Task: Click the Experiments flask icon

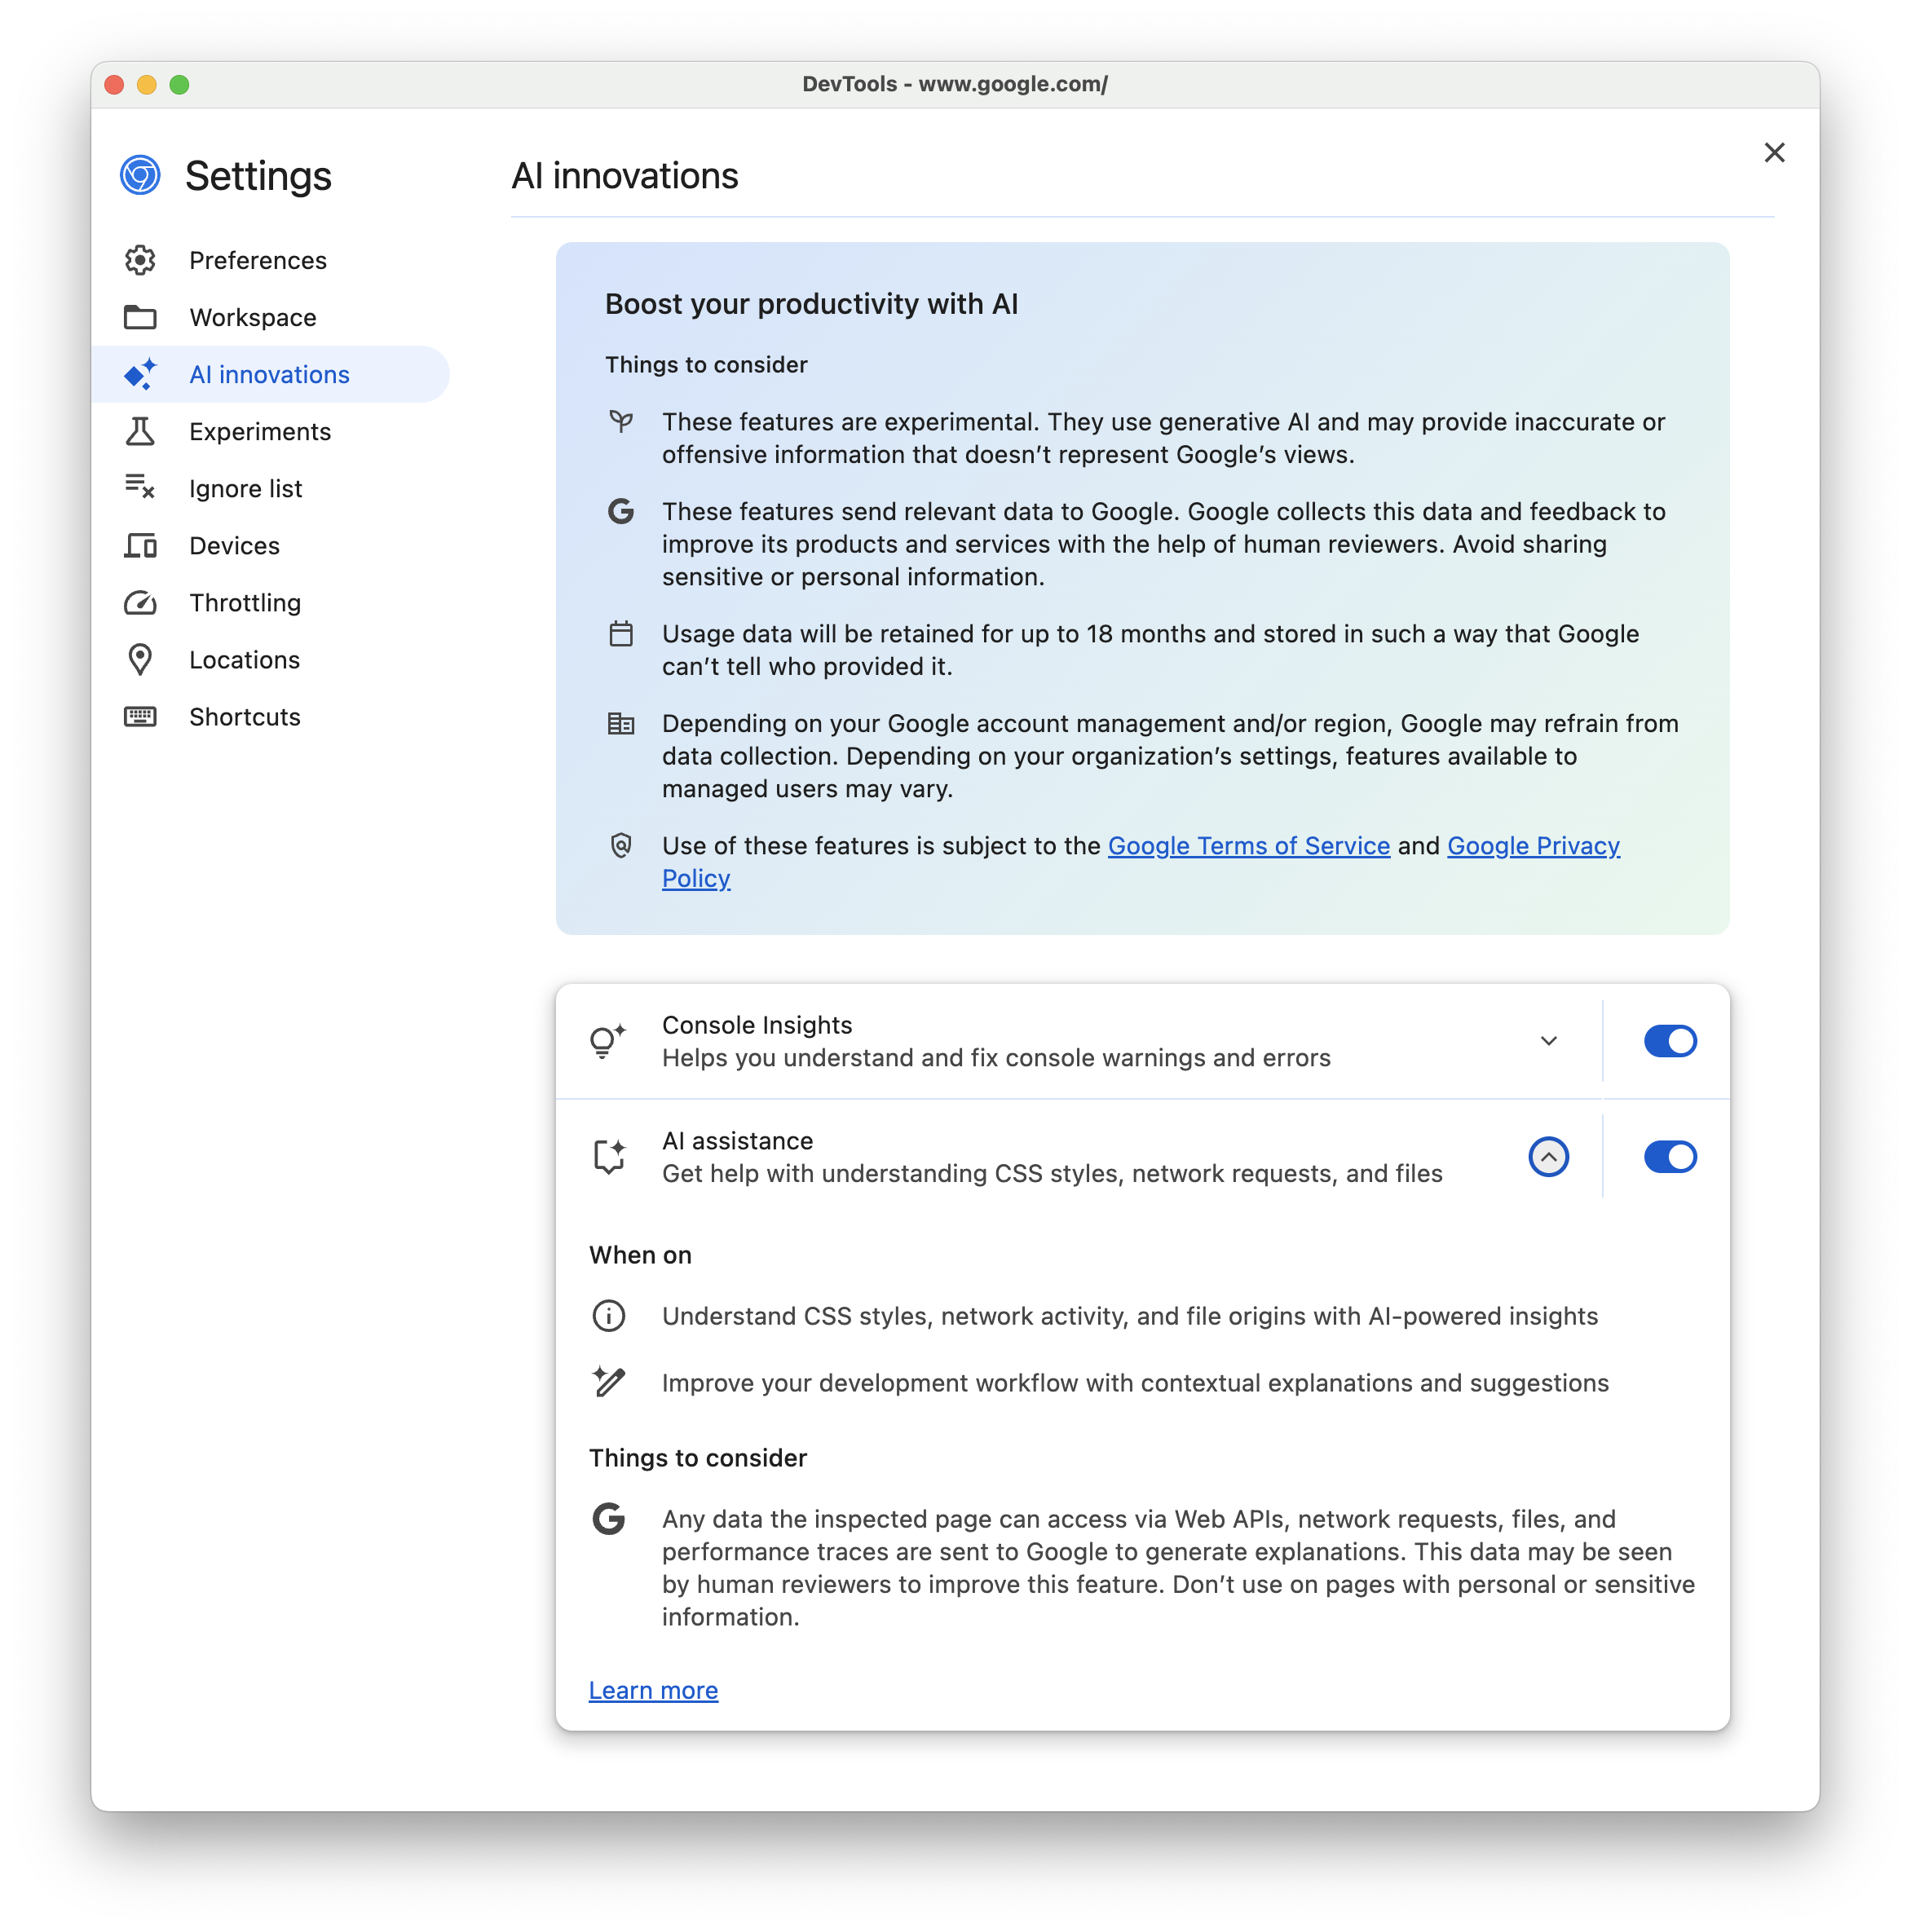Action: [x=140, y=430]
